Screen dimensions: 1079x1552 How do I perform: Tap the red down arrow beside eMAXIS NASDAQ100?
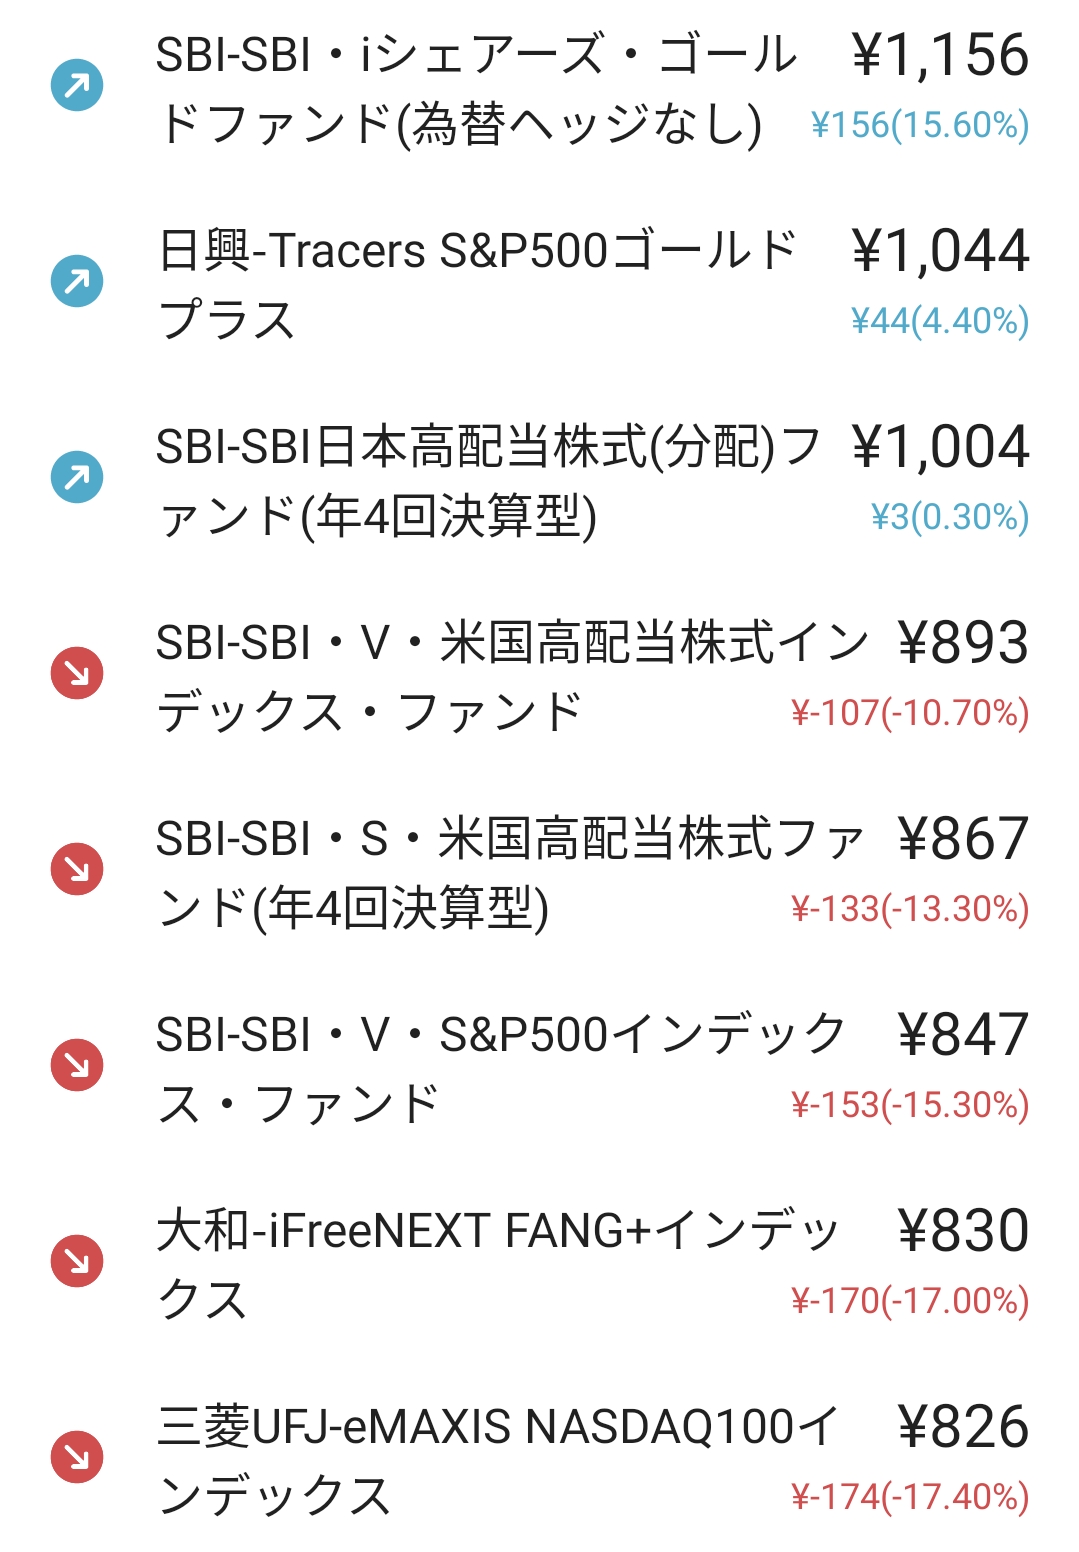[77, 1458]
